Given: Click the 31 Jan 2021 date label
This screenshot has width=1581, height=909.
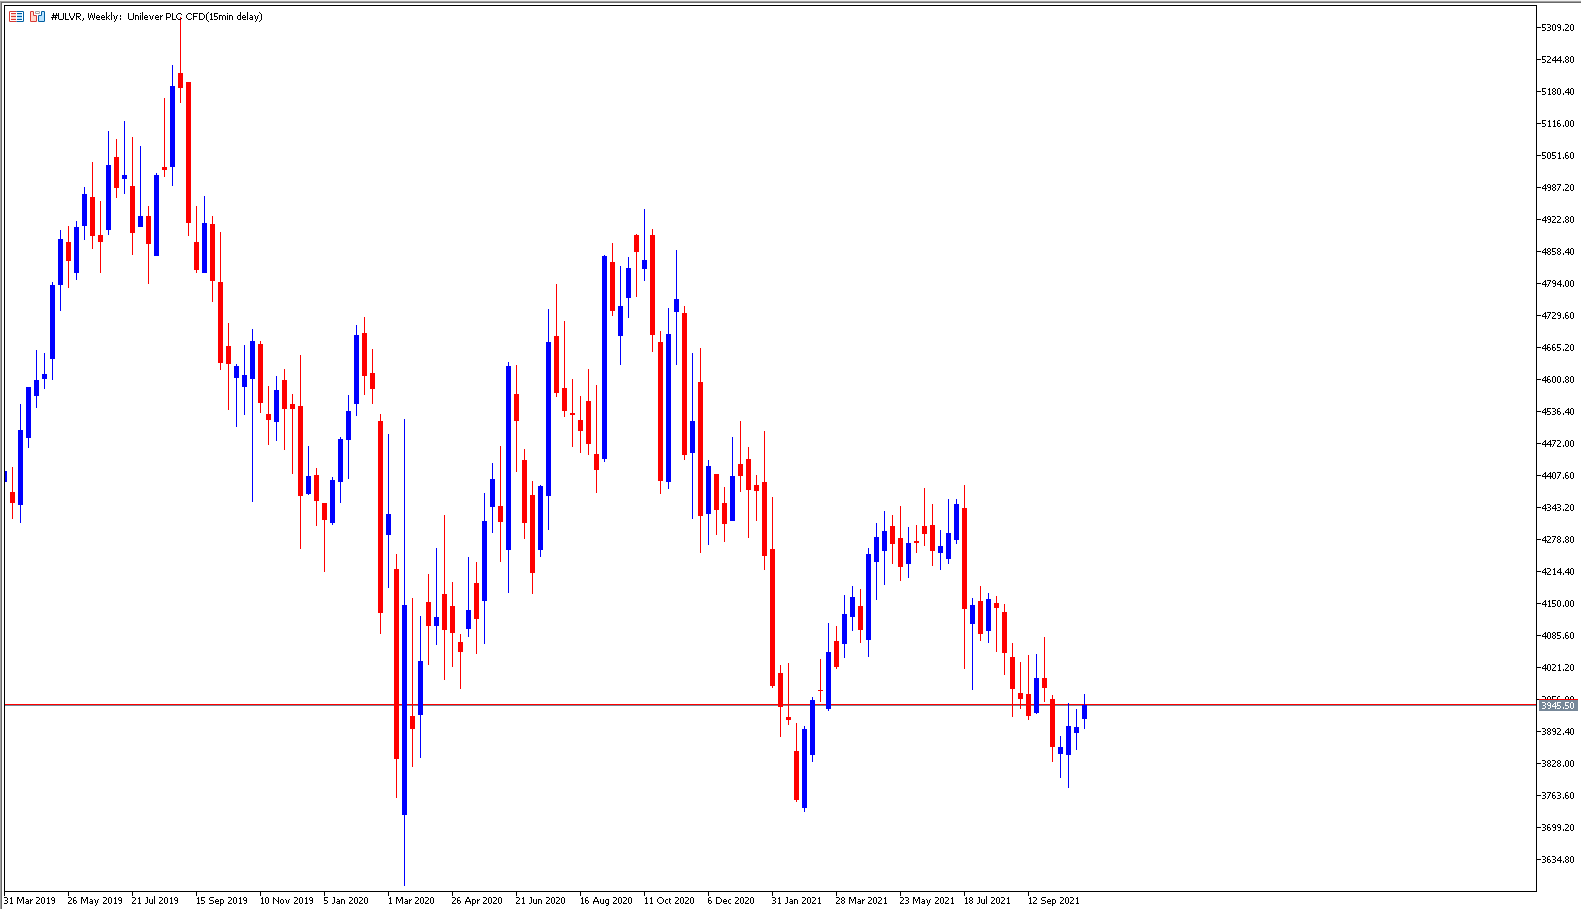Looking at the screenshot, I should pos(796,900).
